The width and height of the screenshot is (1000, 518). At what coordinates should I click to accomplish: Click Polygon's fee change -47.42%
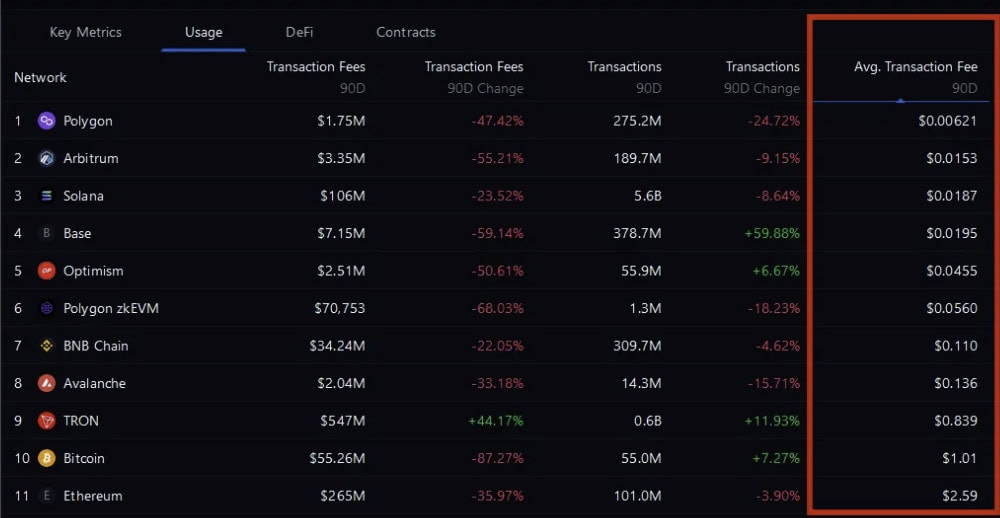pyautogui.click(x=497, y=121)
